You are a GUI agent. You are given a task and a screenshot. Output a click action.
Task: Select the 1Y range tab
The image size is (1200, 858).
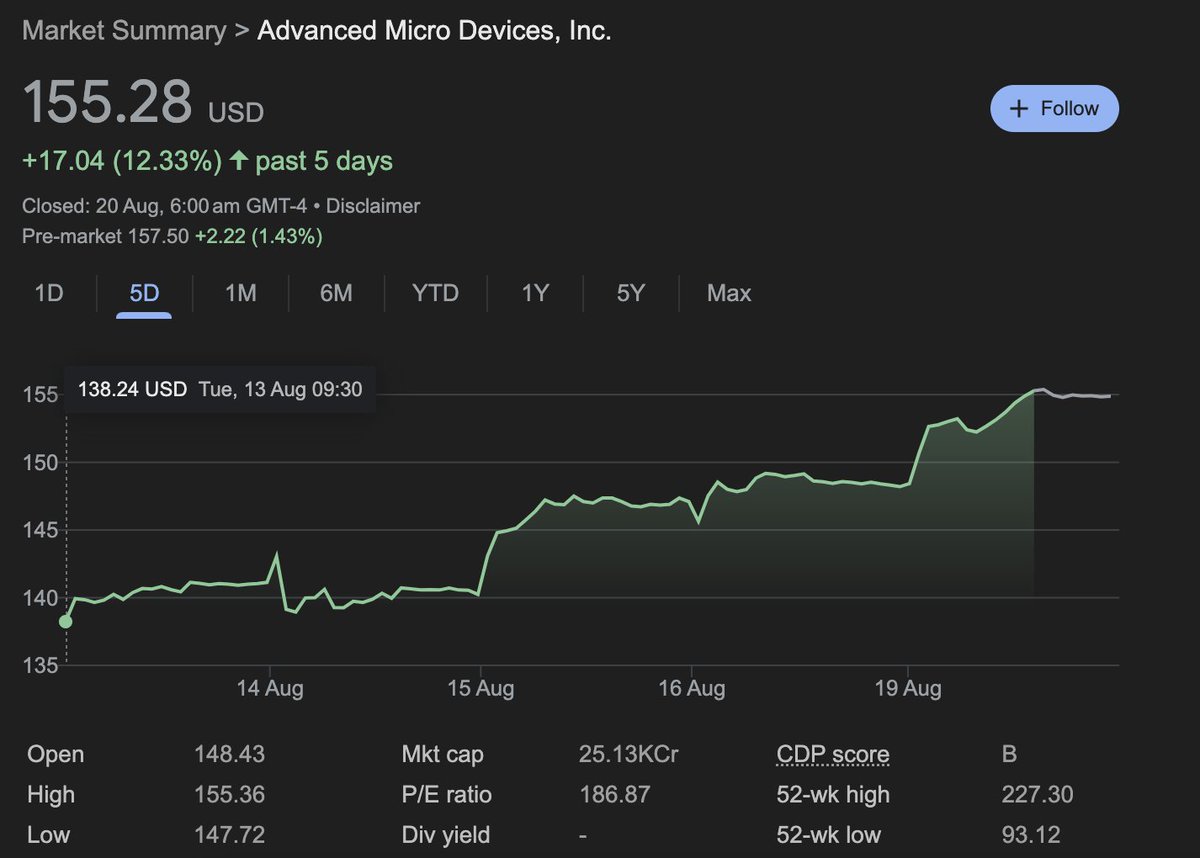click(x=535, y=293)
